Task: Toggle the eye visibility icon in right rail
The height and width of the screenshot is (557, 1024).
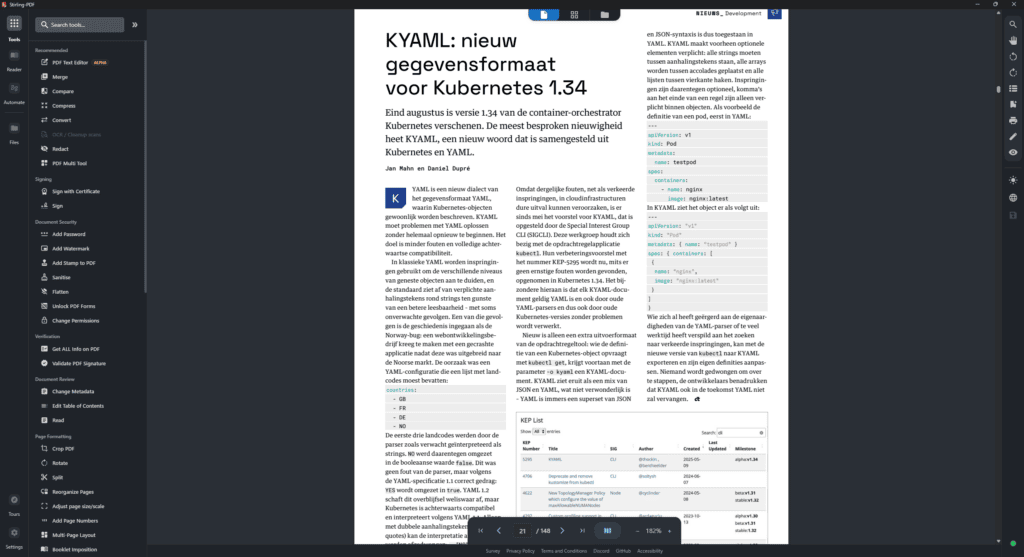Action: pyautogui.click(x=1013, y=152)
